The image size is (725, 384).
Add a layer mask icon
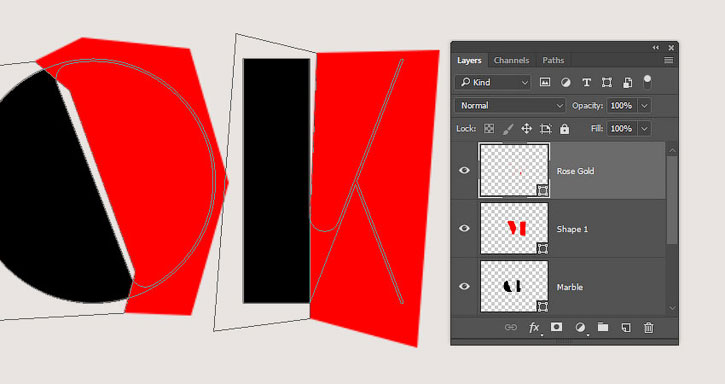556,327
